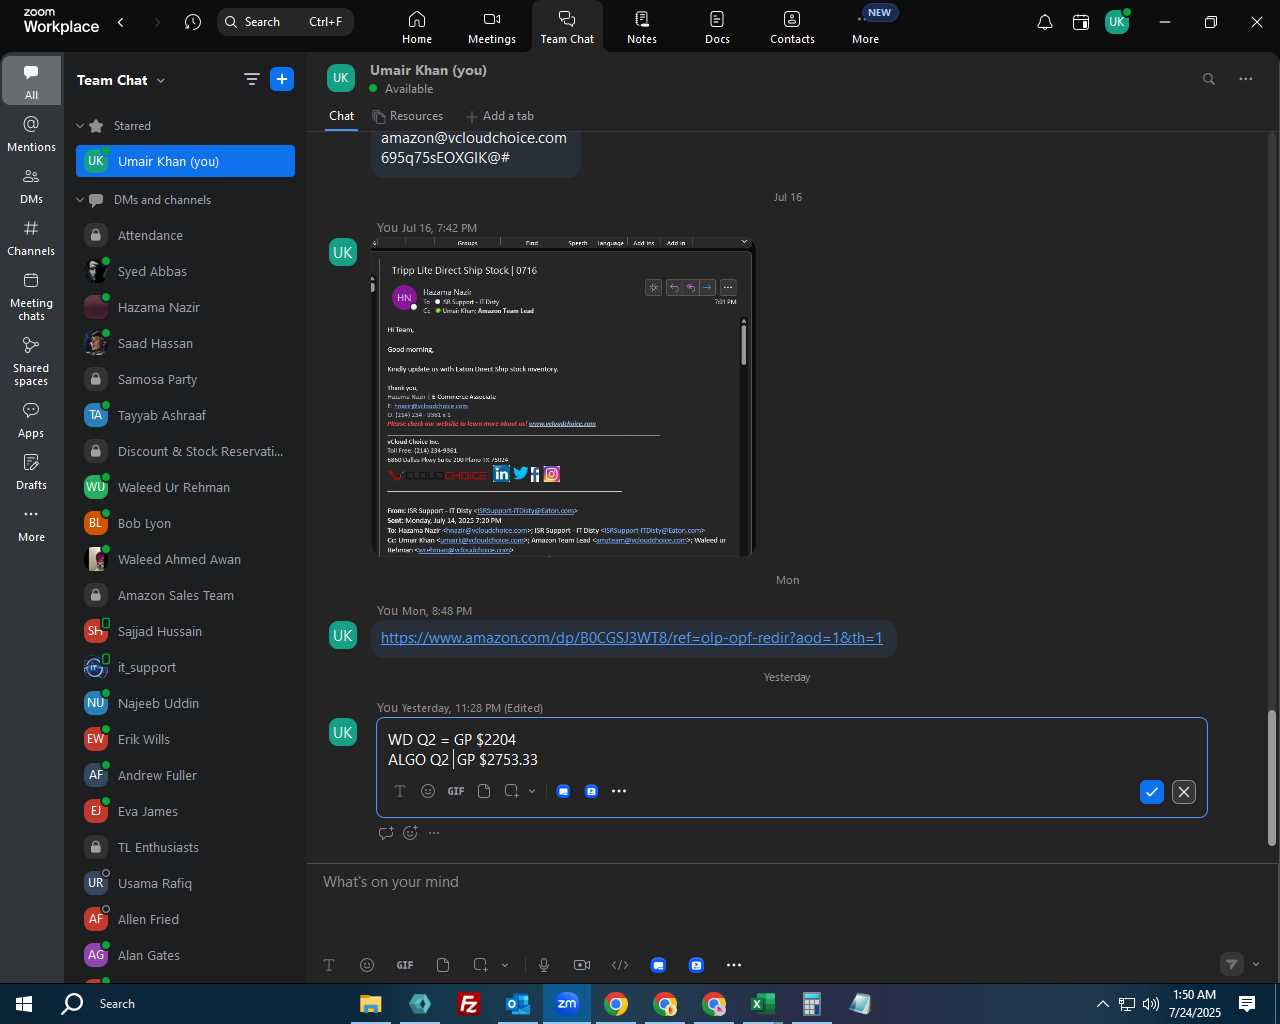The height and width of the screenshot is (1024, 1280).
Task: Click the blue new chat plus button
Action: click(282, 80)
